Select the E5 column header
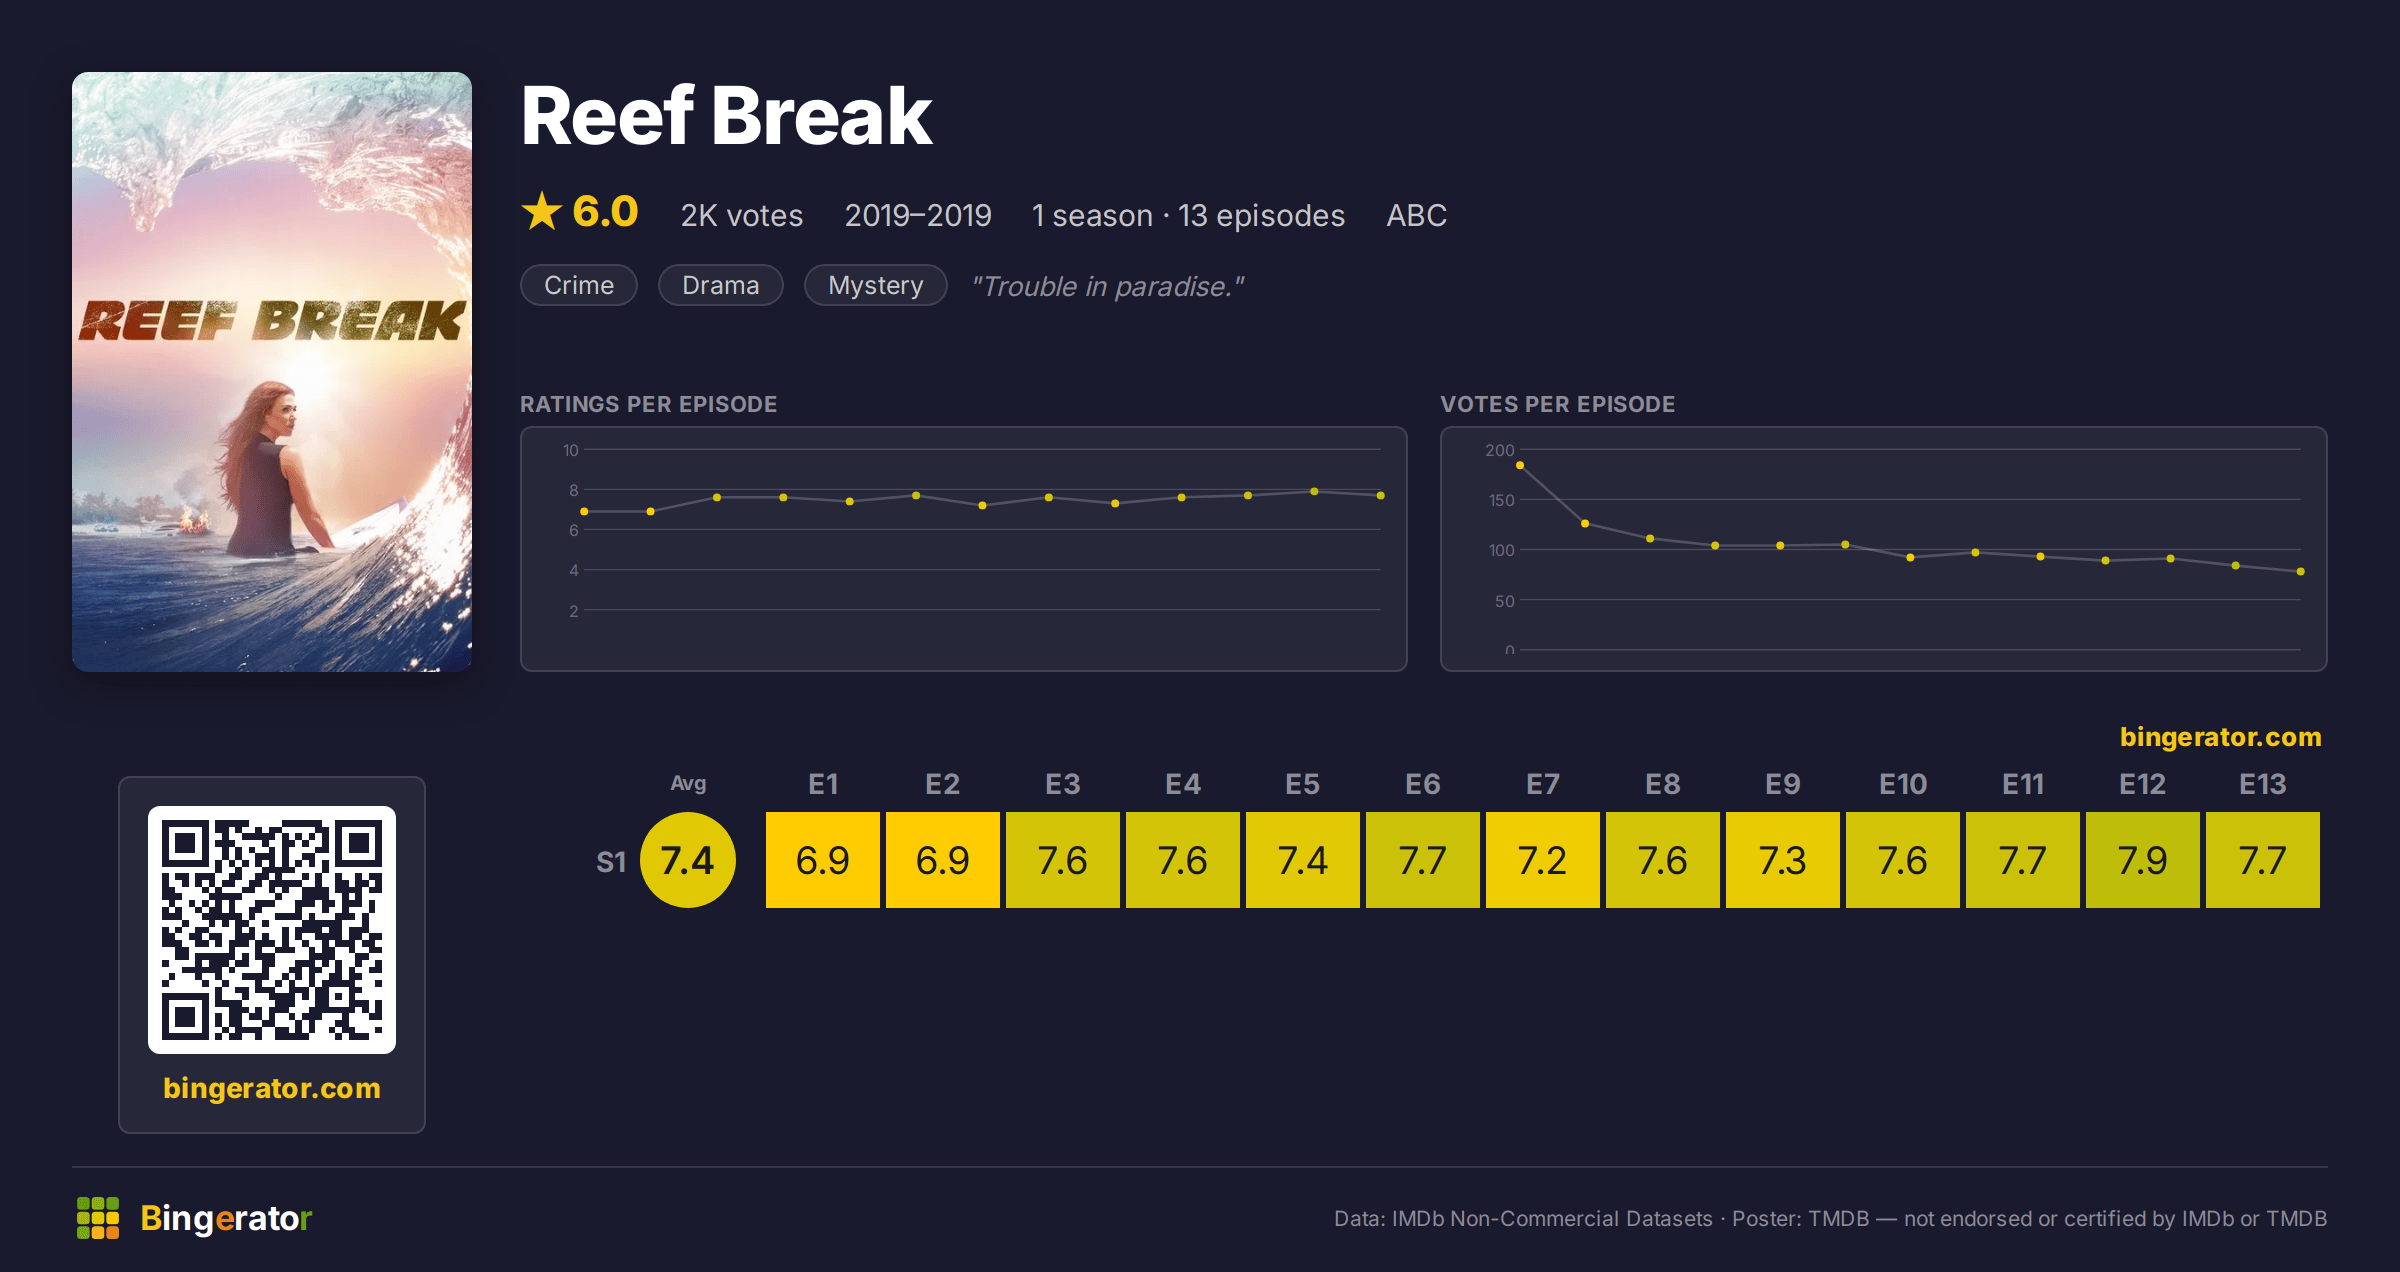Image resolution: width=2400 pixels, height=1272 pixels. pyautogui.click(x=1303, y=784)
